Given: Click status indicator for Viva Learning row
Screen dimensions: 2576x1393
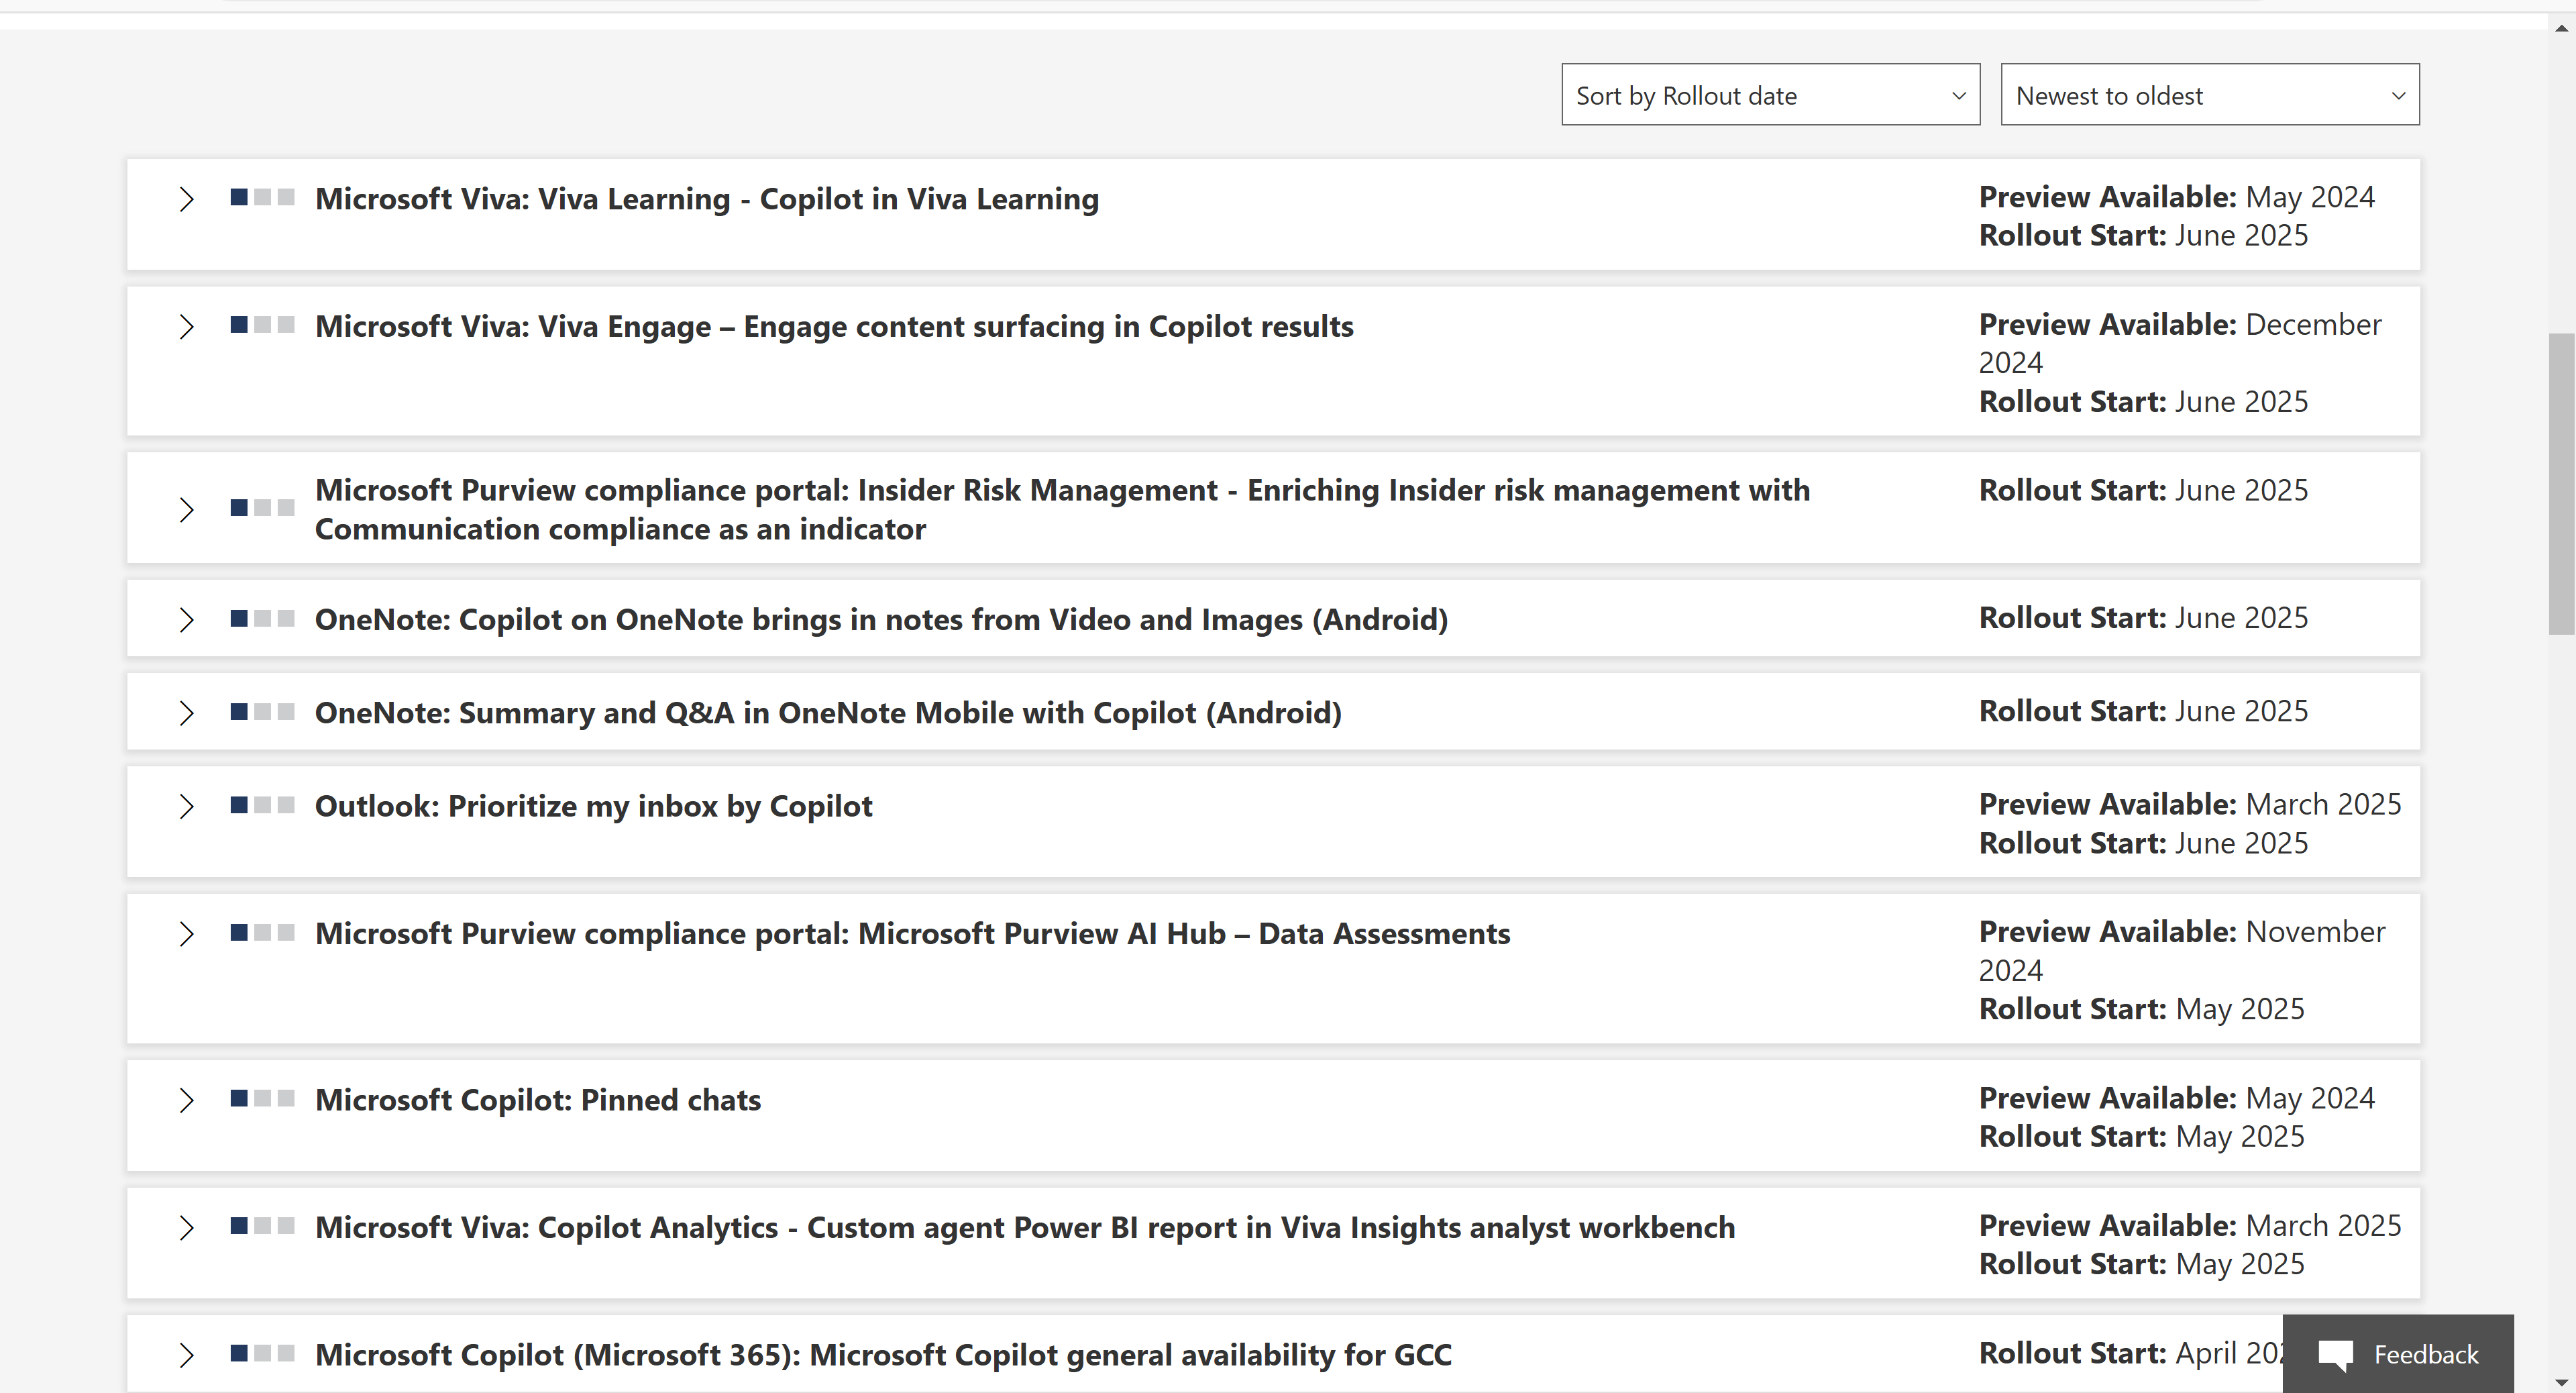Looking at the screenshot, I should (262, 197).
